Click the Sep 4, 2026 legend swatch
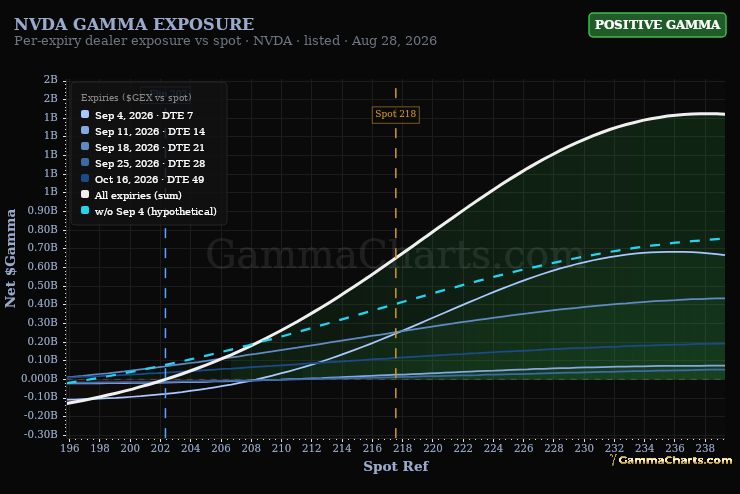 click(x=85, y=114)
